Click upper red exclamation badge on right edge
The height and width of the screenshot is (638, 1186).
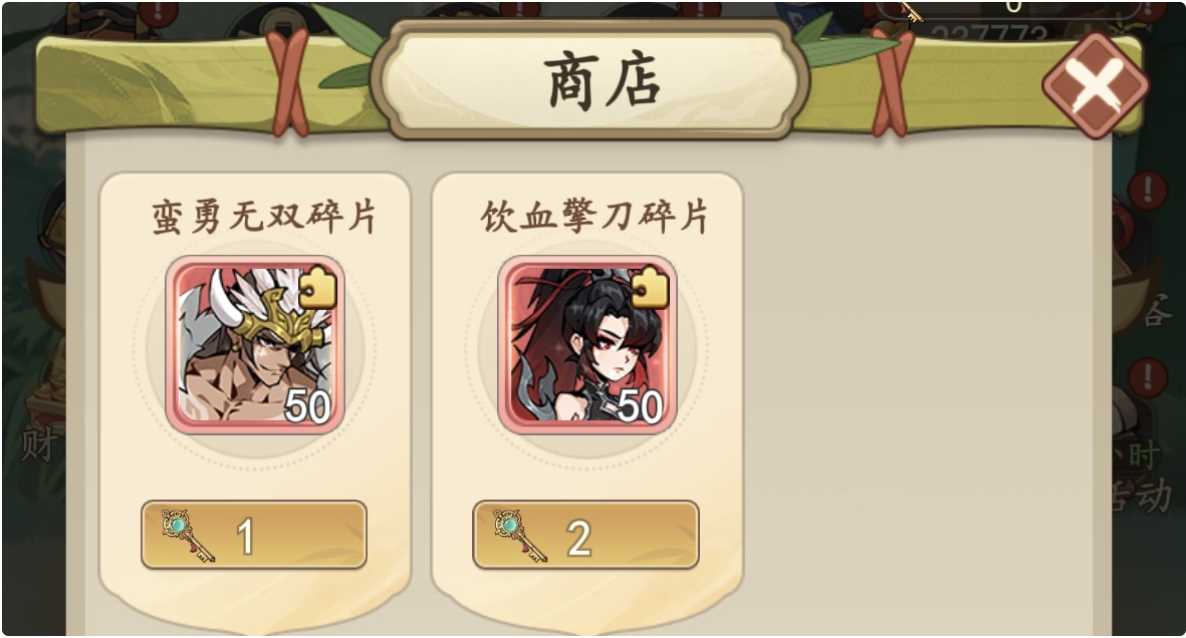click(1147, 188)
